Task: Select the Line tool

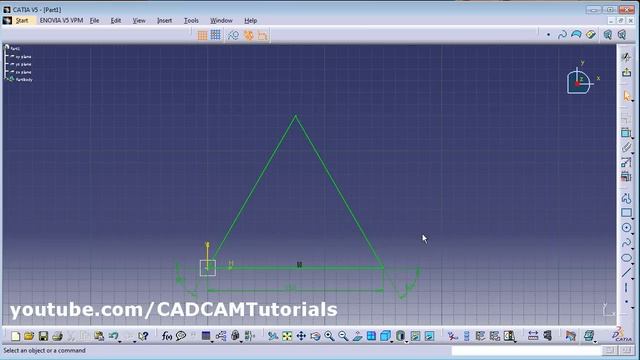Action: (x=627, y=273)
